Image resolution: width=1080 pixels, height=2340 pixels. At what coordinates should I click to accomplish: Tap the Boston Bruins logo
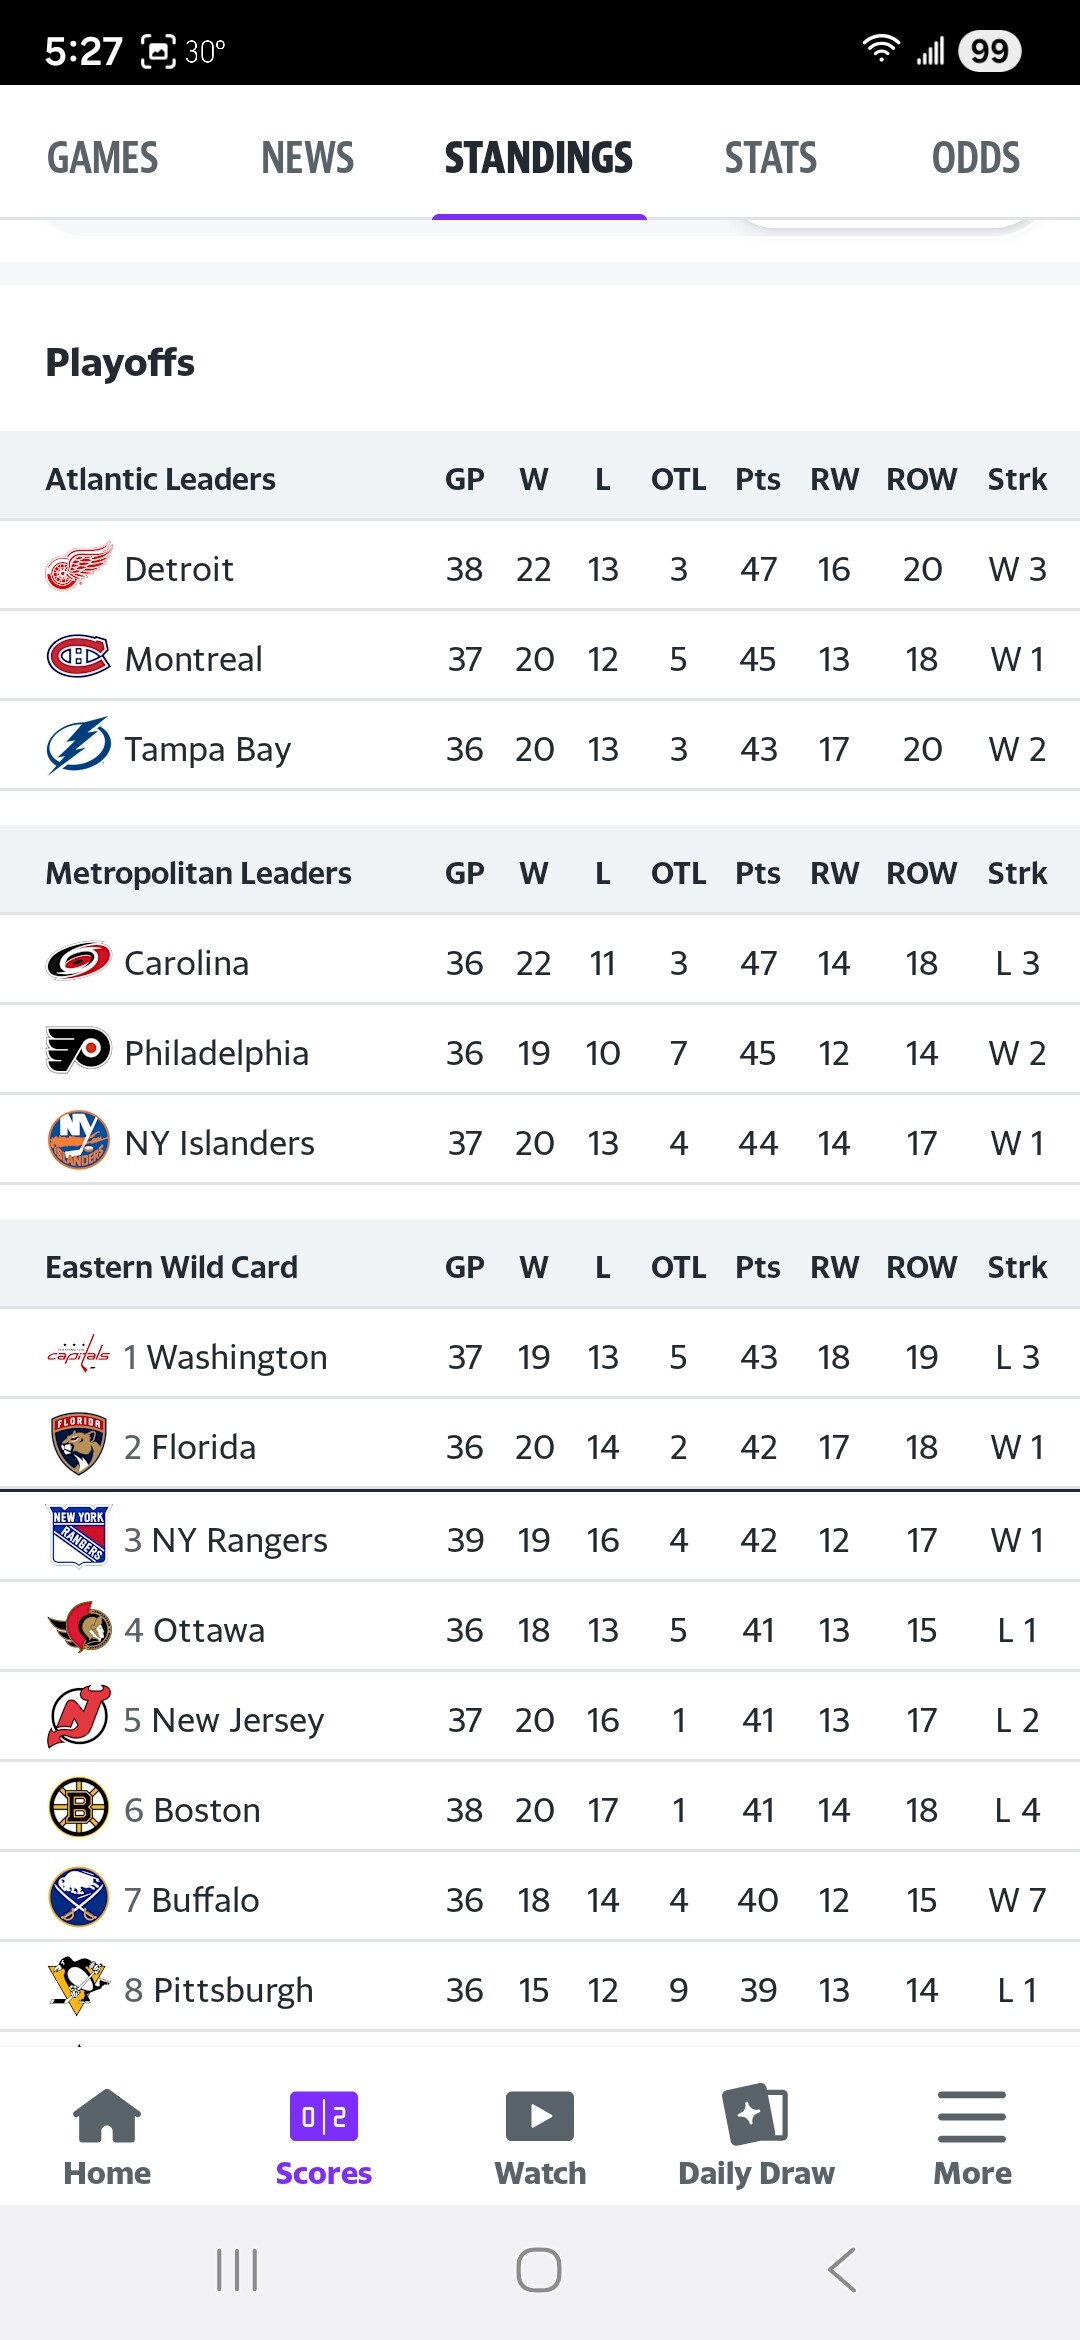(78, 1808)
